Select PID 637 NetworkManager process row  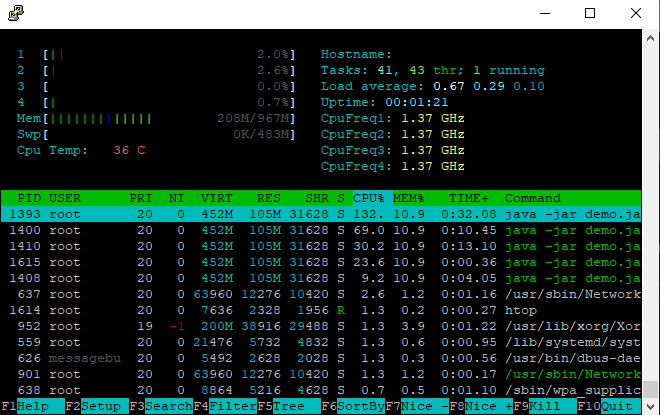(321, 294)
